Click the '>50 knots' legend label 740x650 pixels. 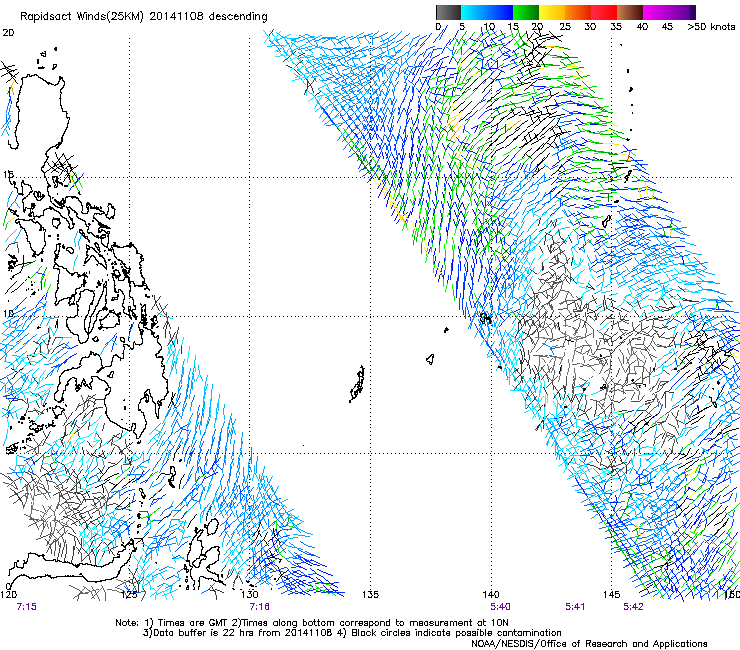pyautogui.click(x=711, y=27)
